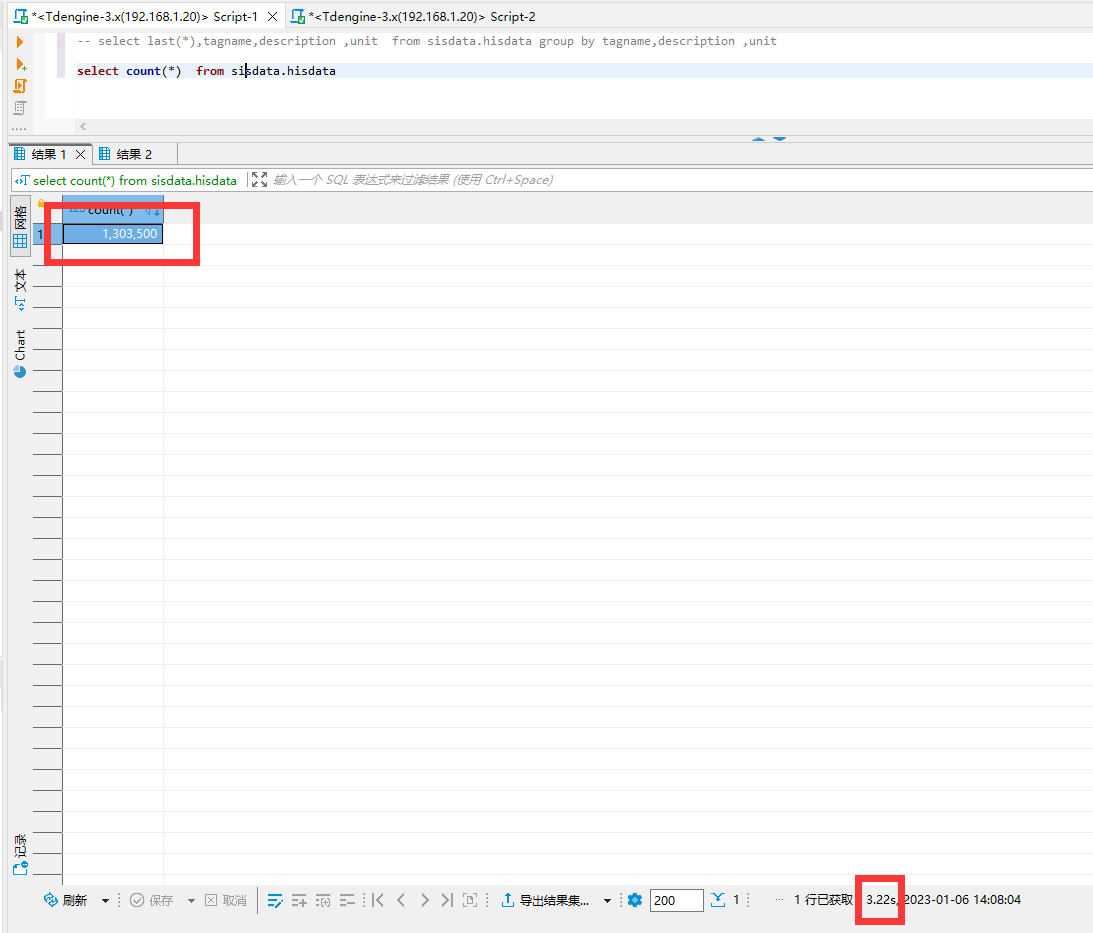Focus the SQL filter expression input field
The image size is (1093, 933).
point(680,180)
